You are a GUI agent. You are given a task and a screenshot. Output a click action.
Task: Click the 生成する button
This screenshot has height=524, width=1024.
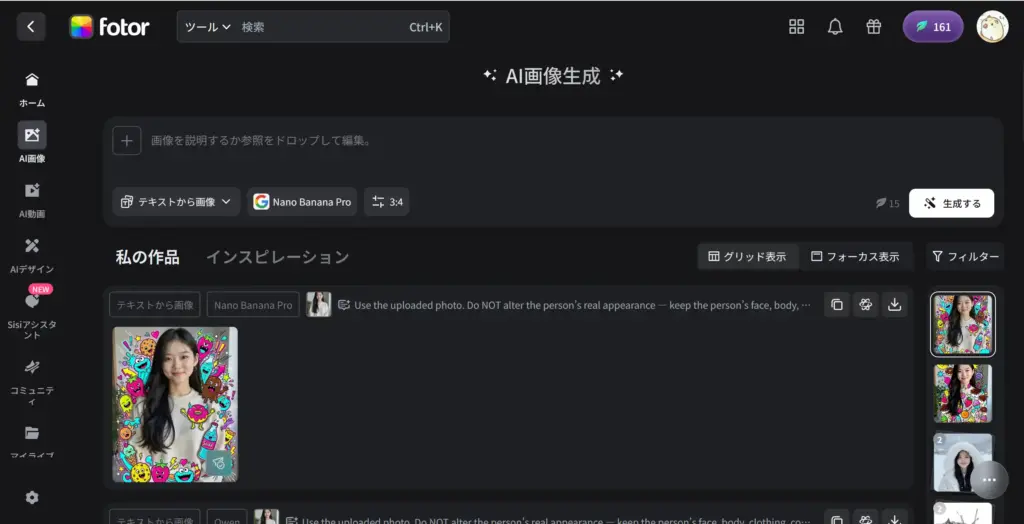(952, 203)
